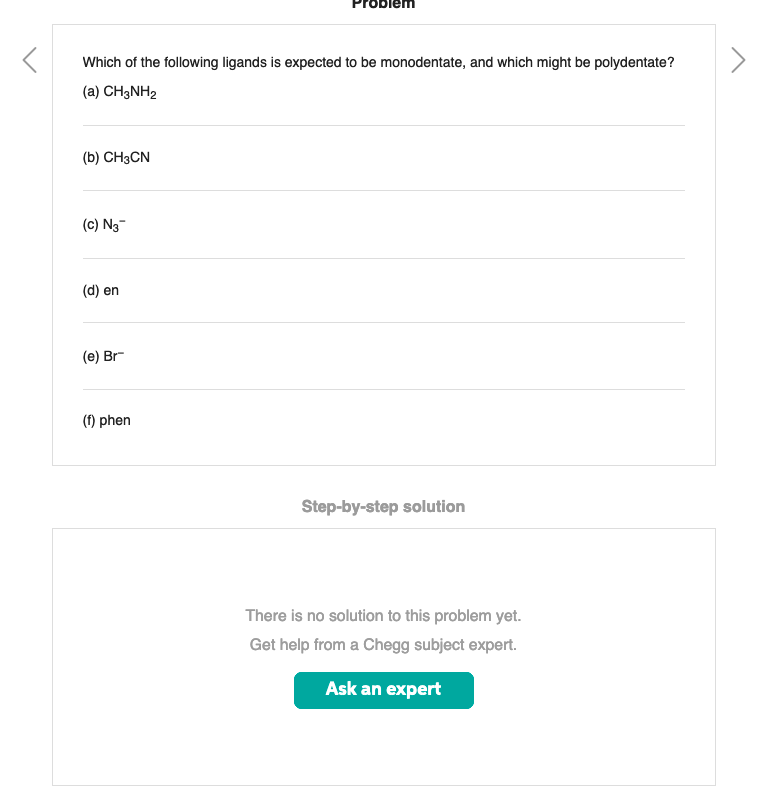761x795 pixels.
Task: Click the 'Get help from a Chegg subject expert' text
Action: tap(383, 644)
